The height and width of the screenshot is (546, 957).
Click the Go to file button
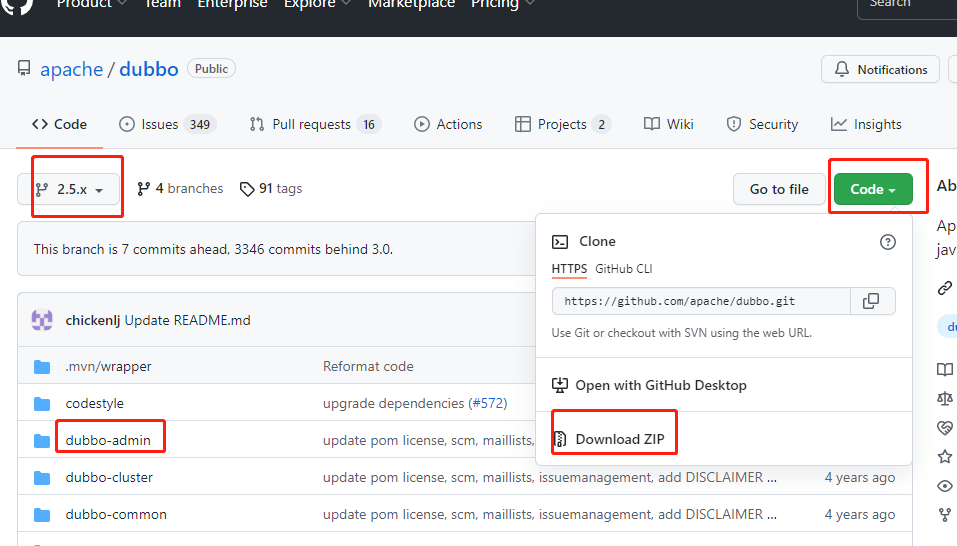click(x=779, y=189)
